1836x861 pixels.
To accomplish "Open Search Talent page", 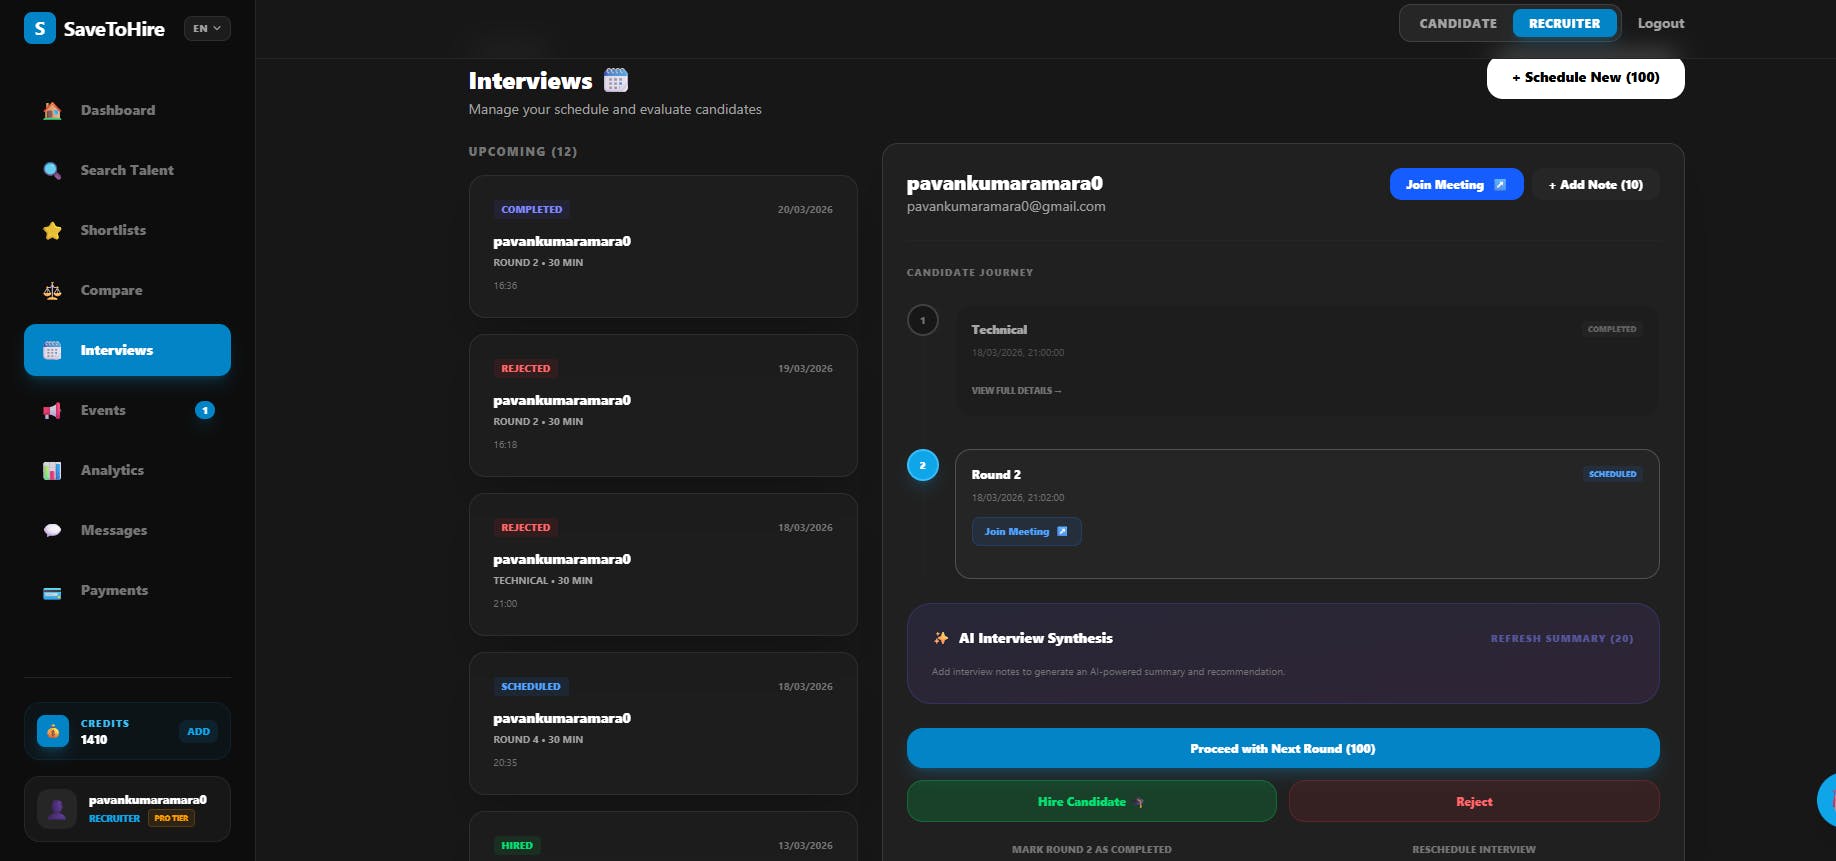I will tap(127, 170).
